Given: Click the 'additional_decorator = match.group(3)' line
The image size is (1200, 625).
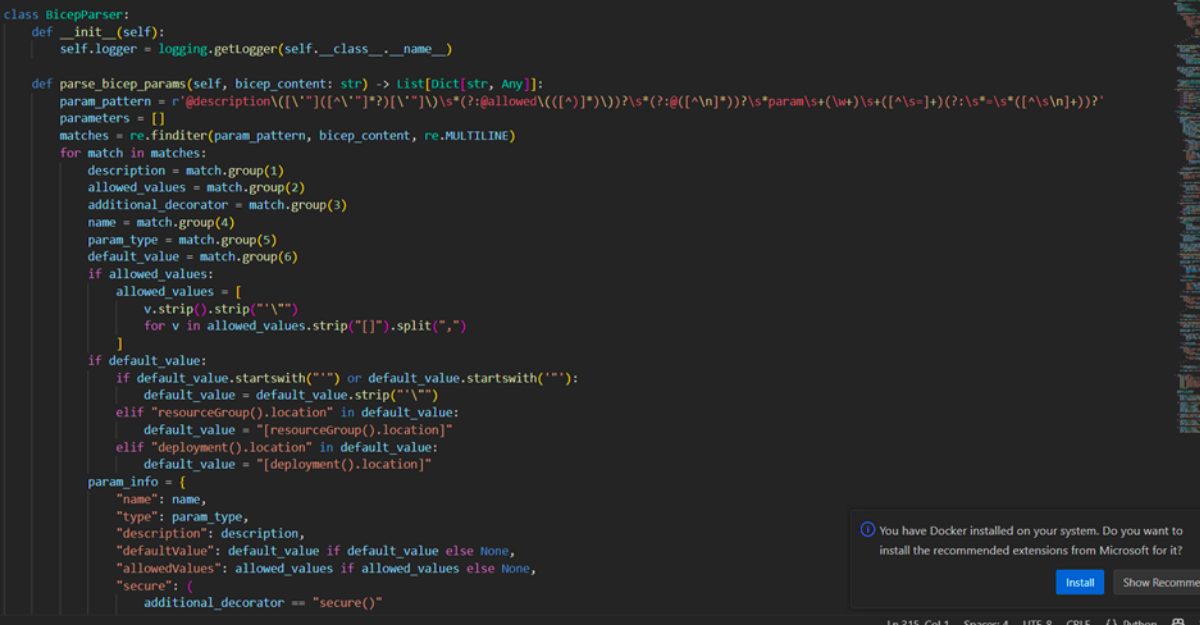Looking at the screenshot, I should tap(217, 204).
